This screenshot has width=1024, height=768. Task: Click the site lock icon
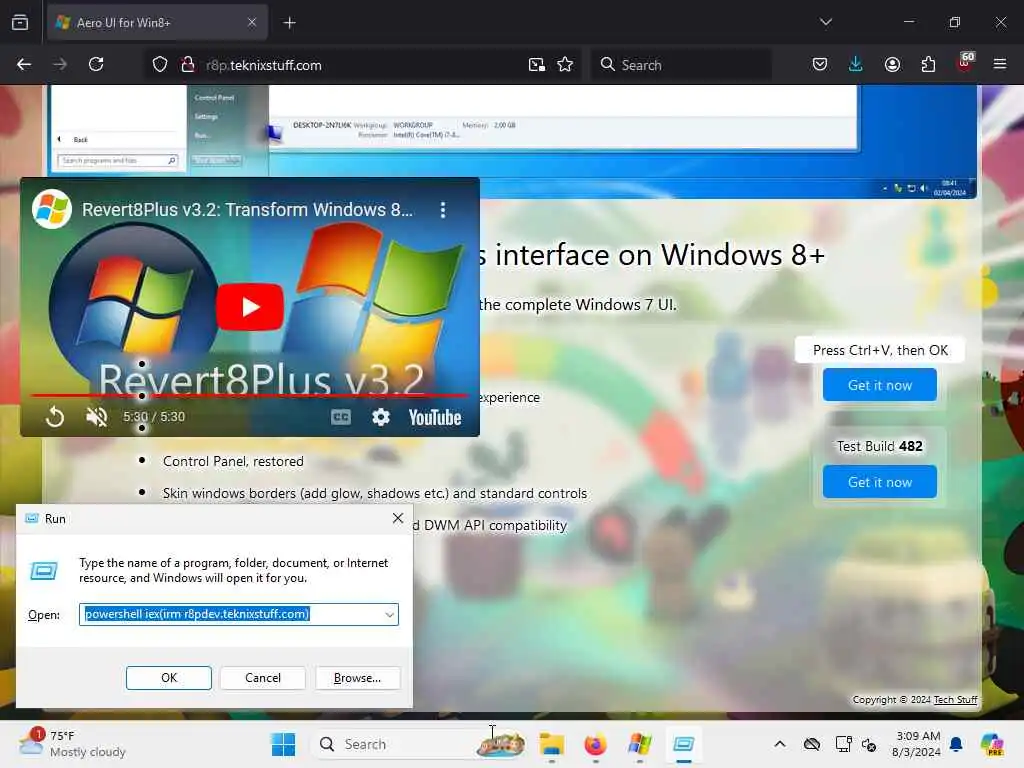pos(187,65)
